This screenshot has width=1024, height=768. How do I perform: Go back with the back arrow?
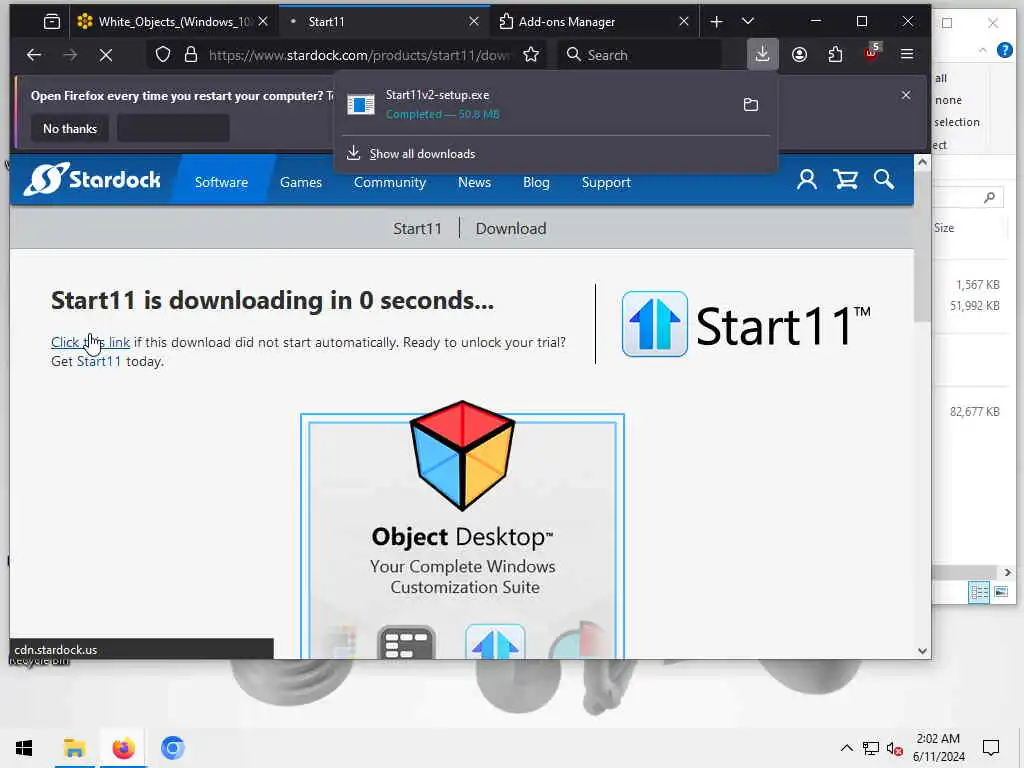tap(34, 55)
